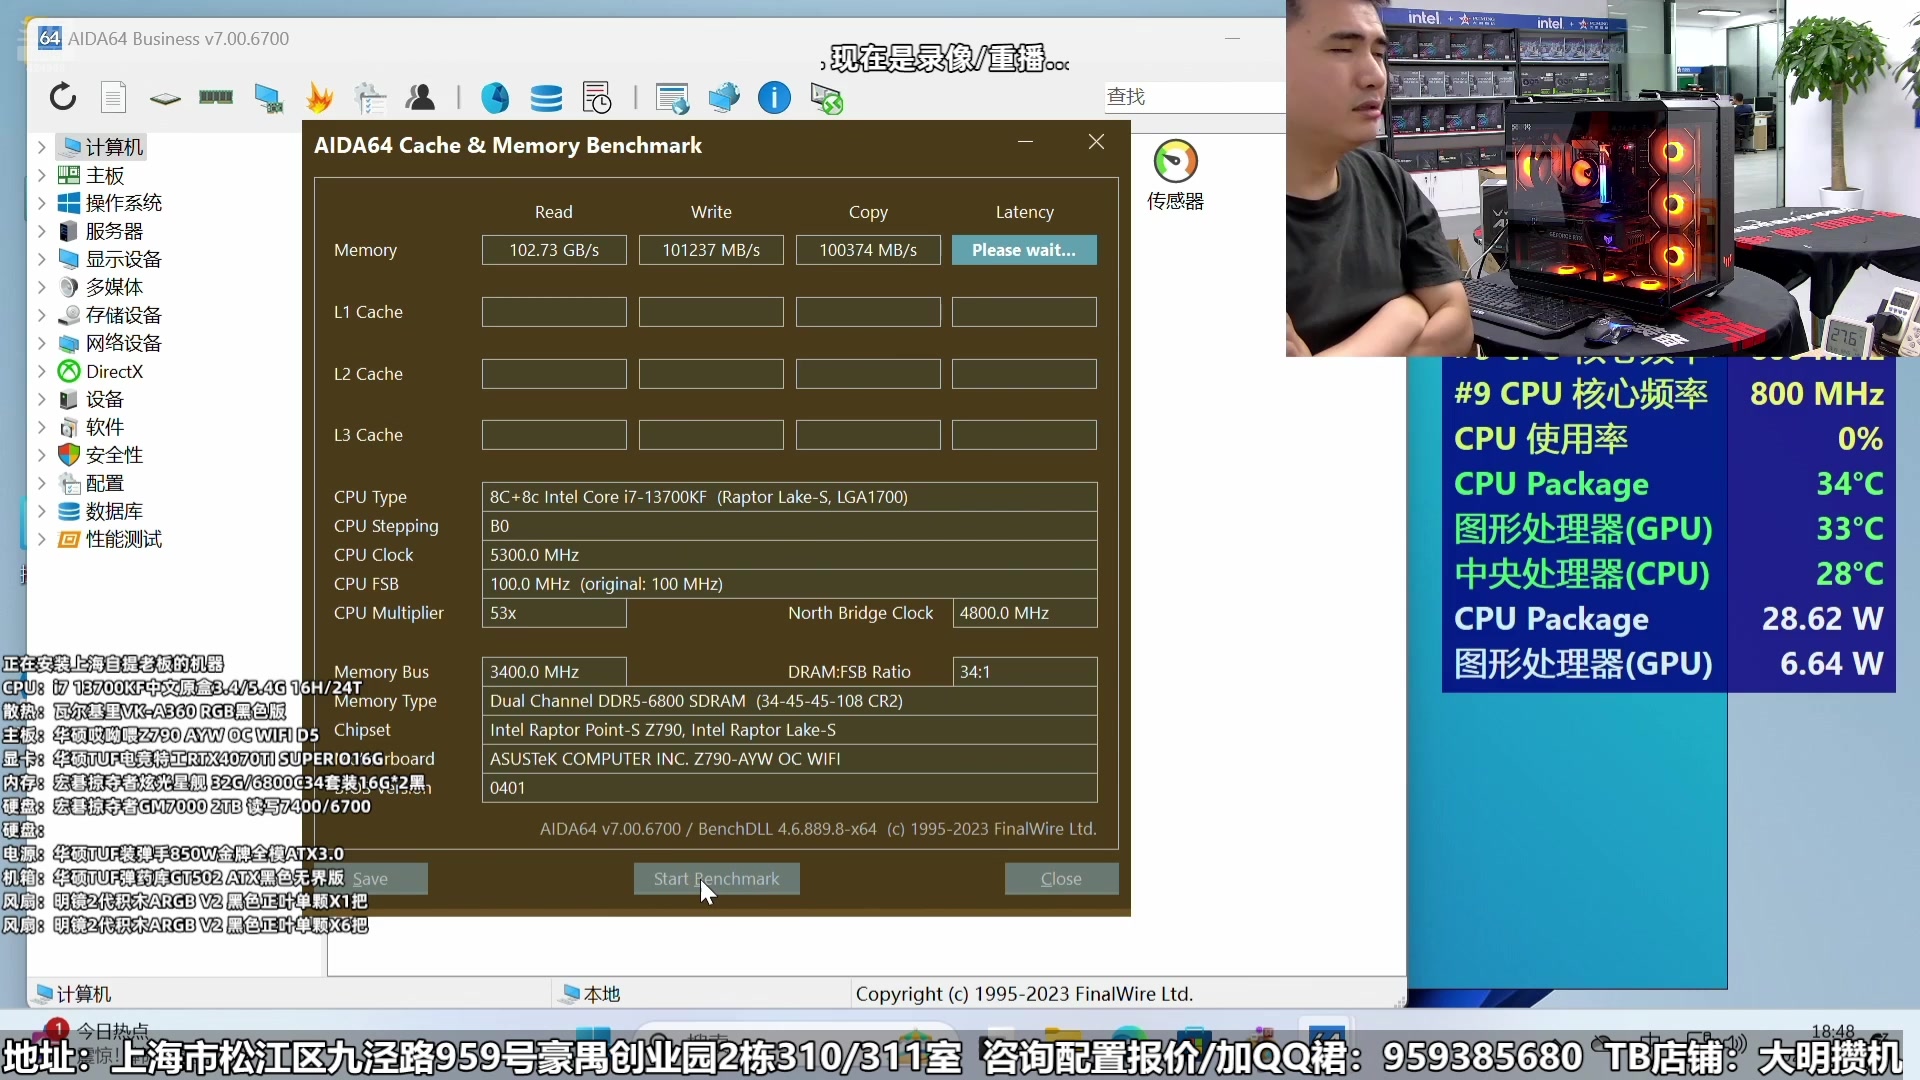
Task: Expand the 多媒体 tree node
Action: click(41, 287)
